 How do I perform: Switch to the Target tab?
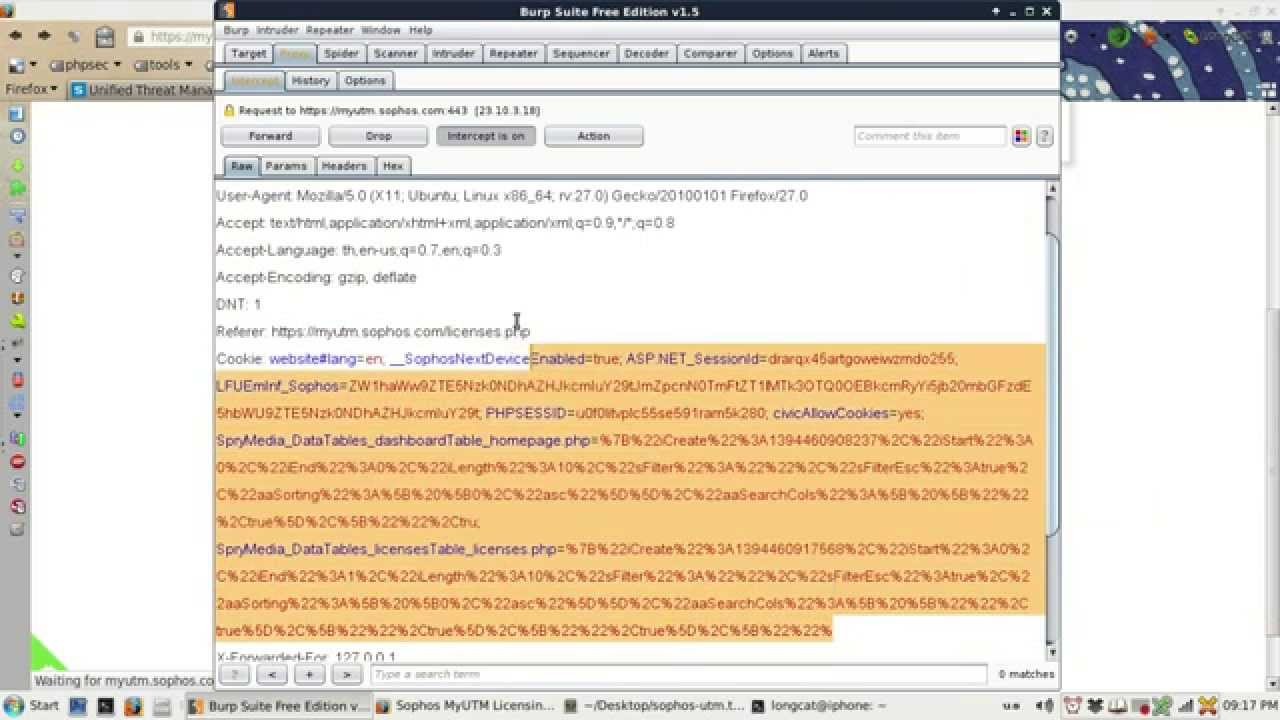coord(248,54)
